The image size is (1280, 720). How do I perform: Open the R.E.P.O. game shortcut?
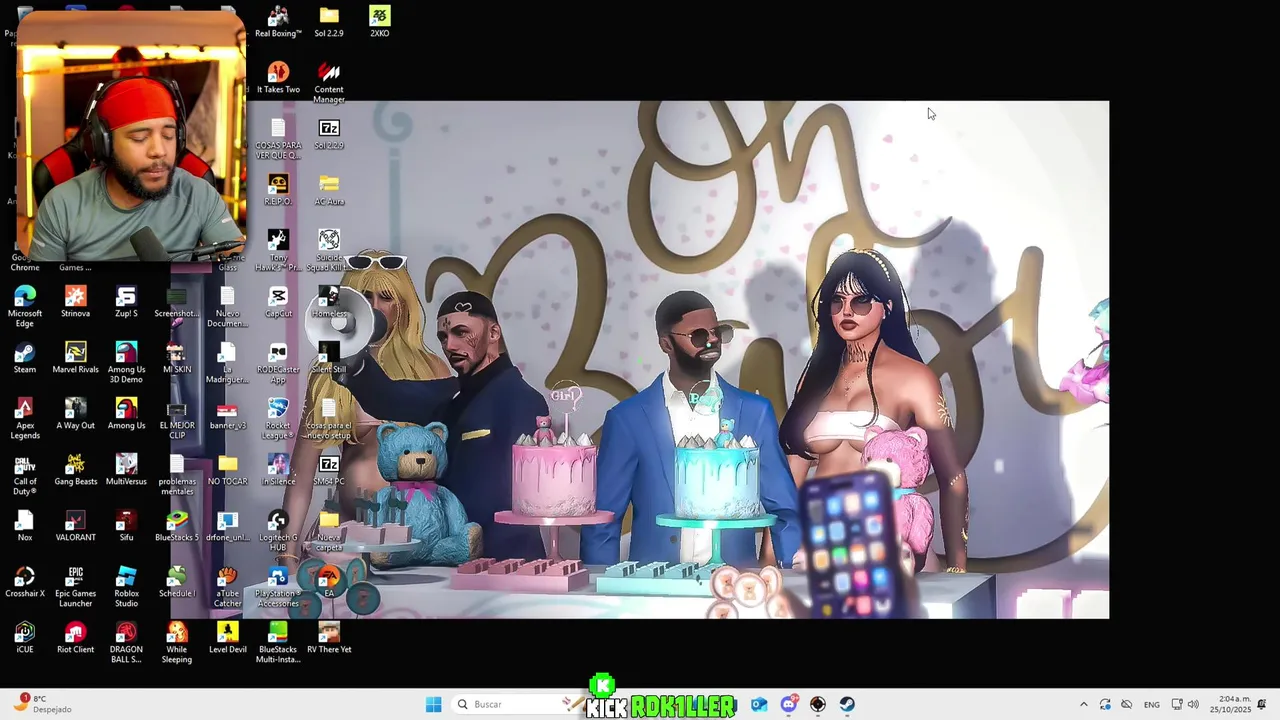coord(278,190)
